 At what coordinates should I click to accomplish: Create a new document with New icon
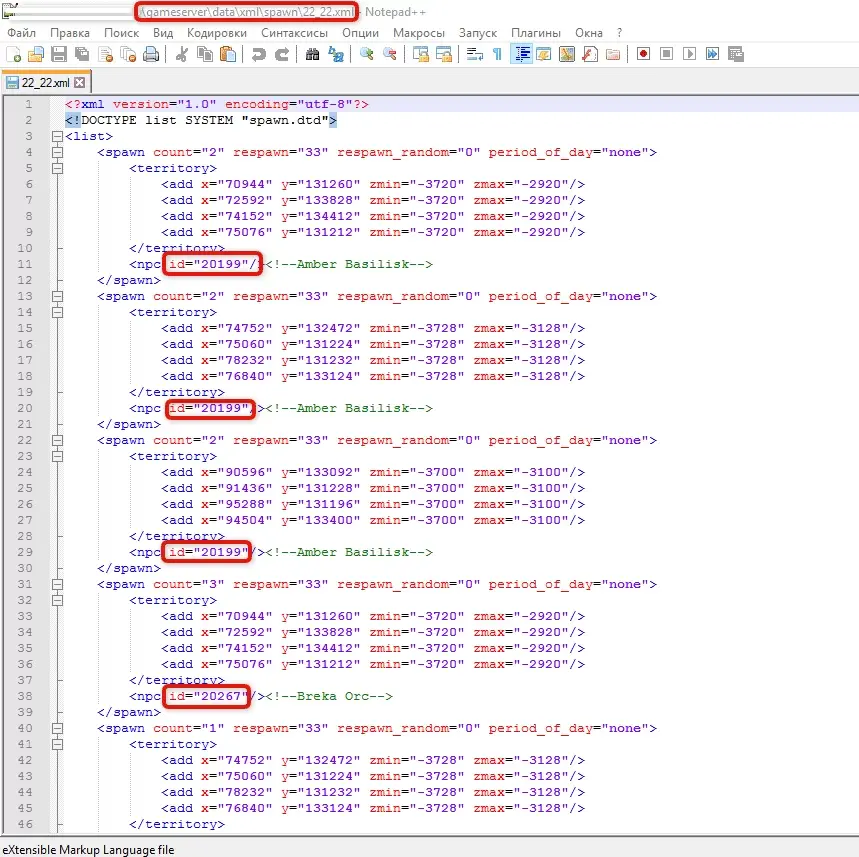tap(13, 54)
